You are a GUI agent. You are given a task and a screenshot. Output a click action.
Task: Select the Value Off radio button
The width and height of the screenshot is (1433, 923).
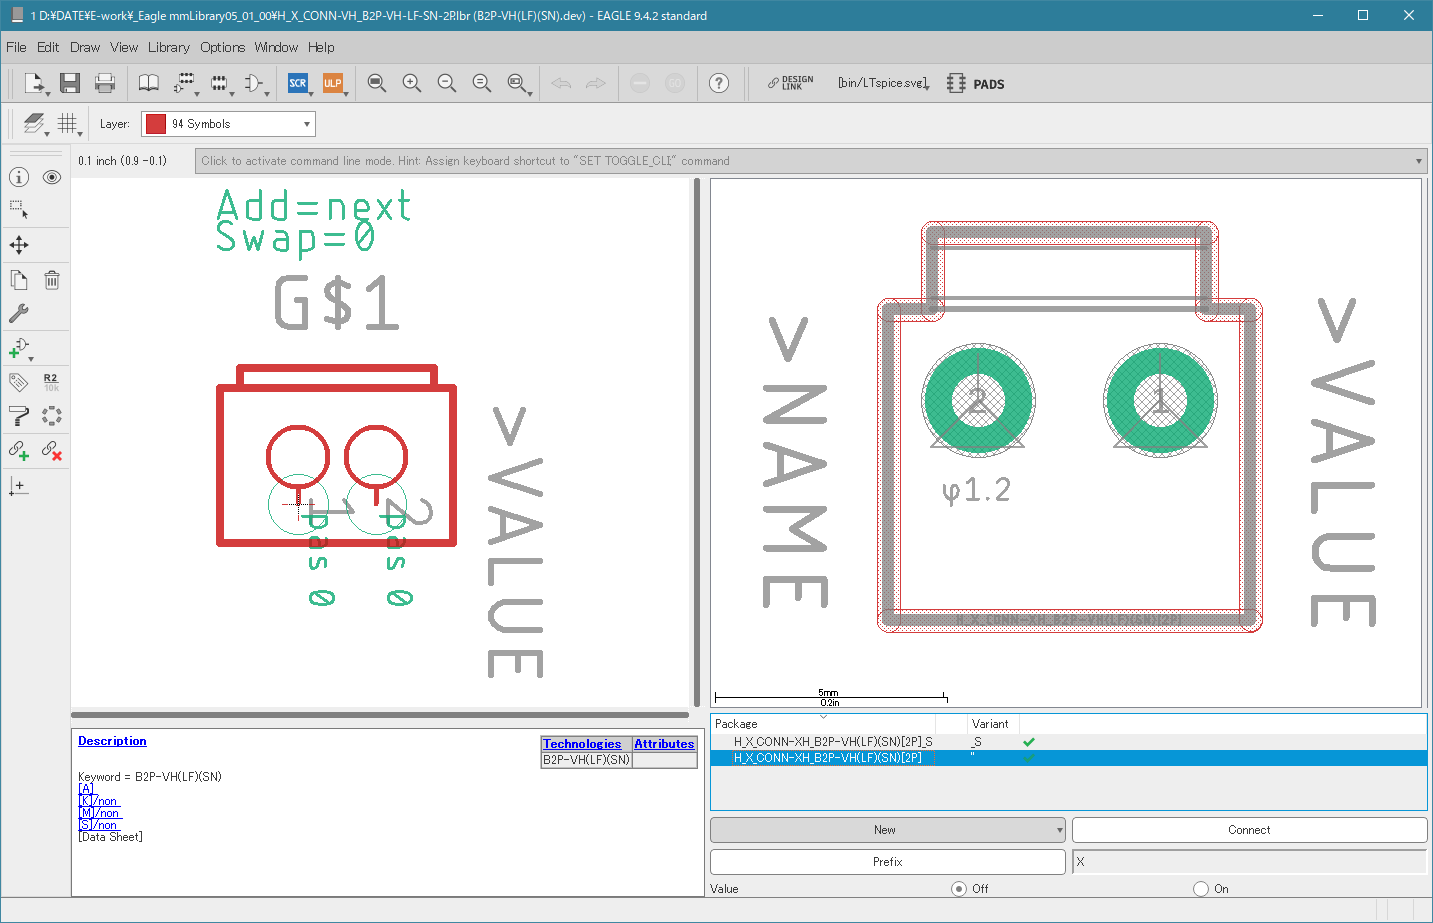point(959,888)
